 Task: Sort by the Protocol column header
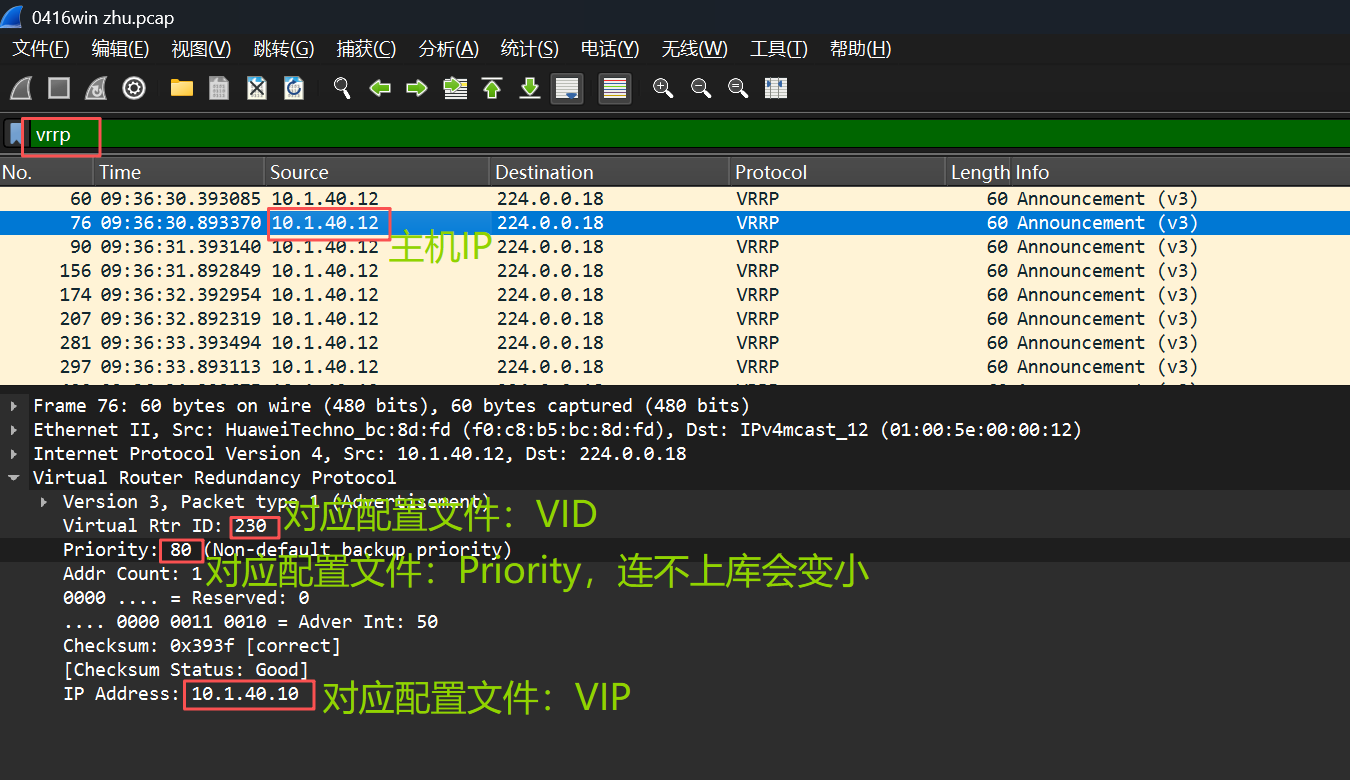click(837, 172)
